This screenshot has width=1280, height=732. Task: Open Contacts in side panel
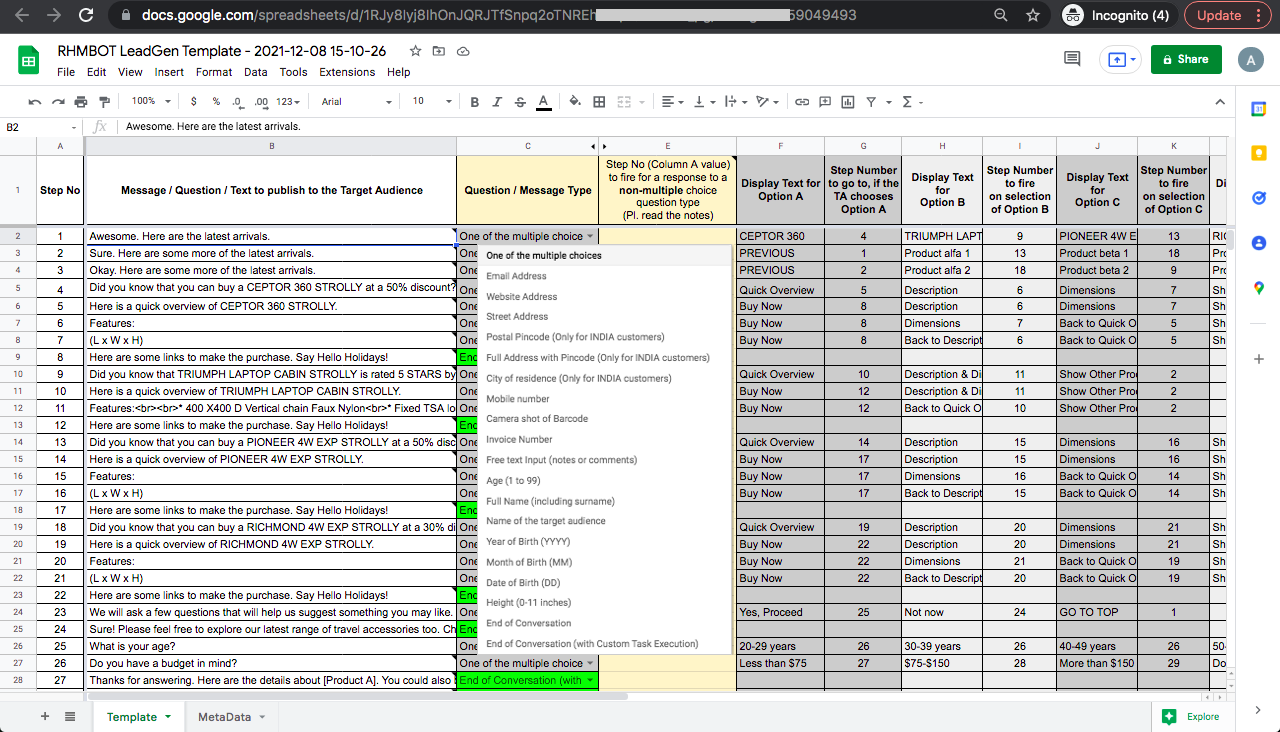1259,243
